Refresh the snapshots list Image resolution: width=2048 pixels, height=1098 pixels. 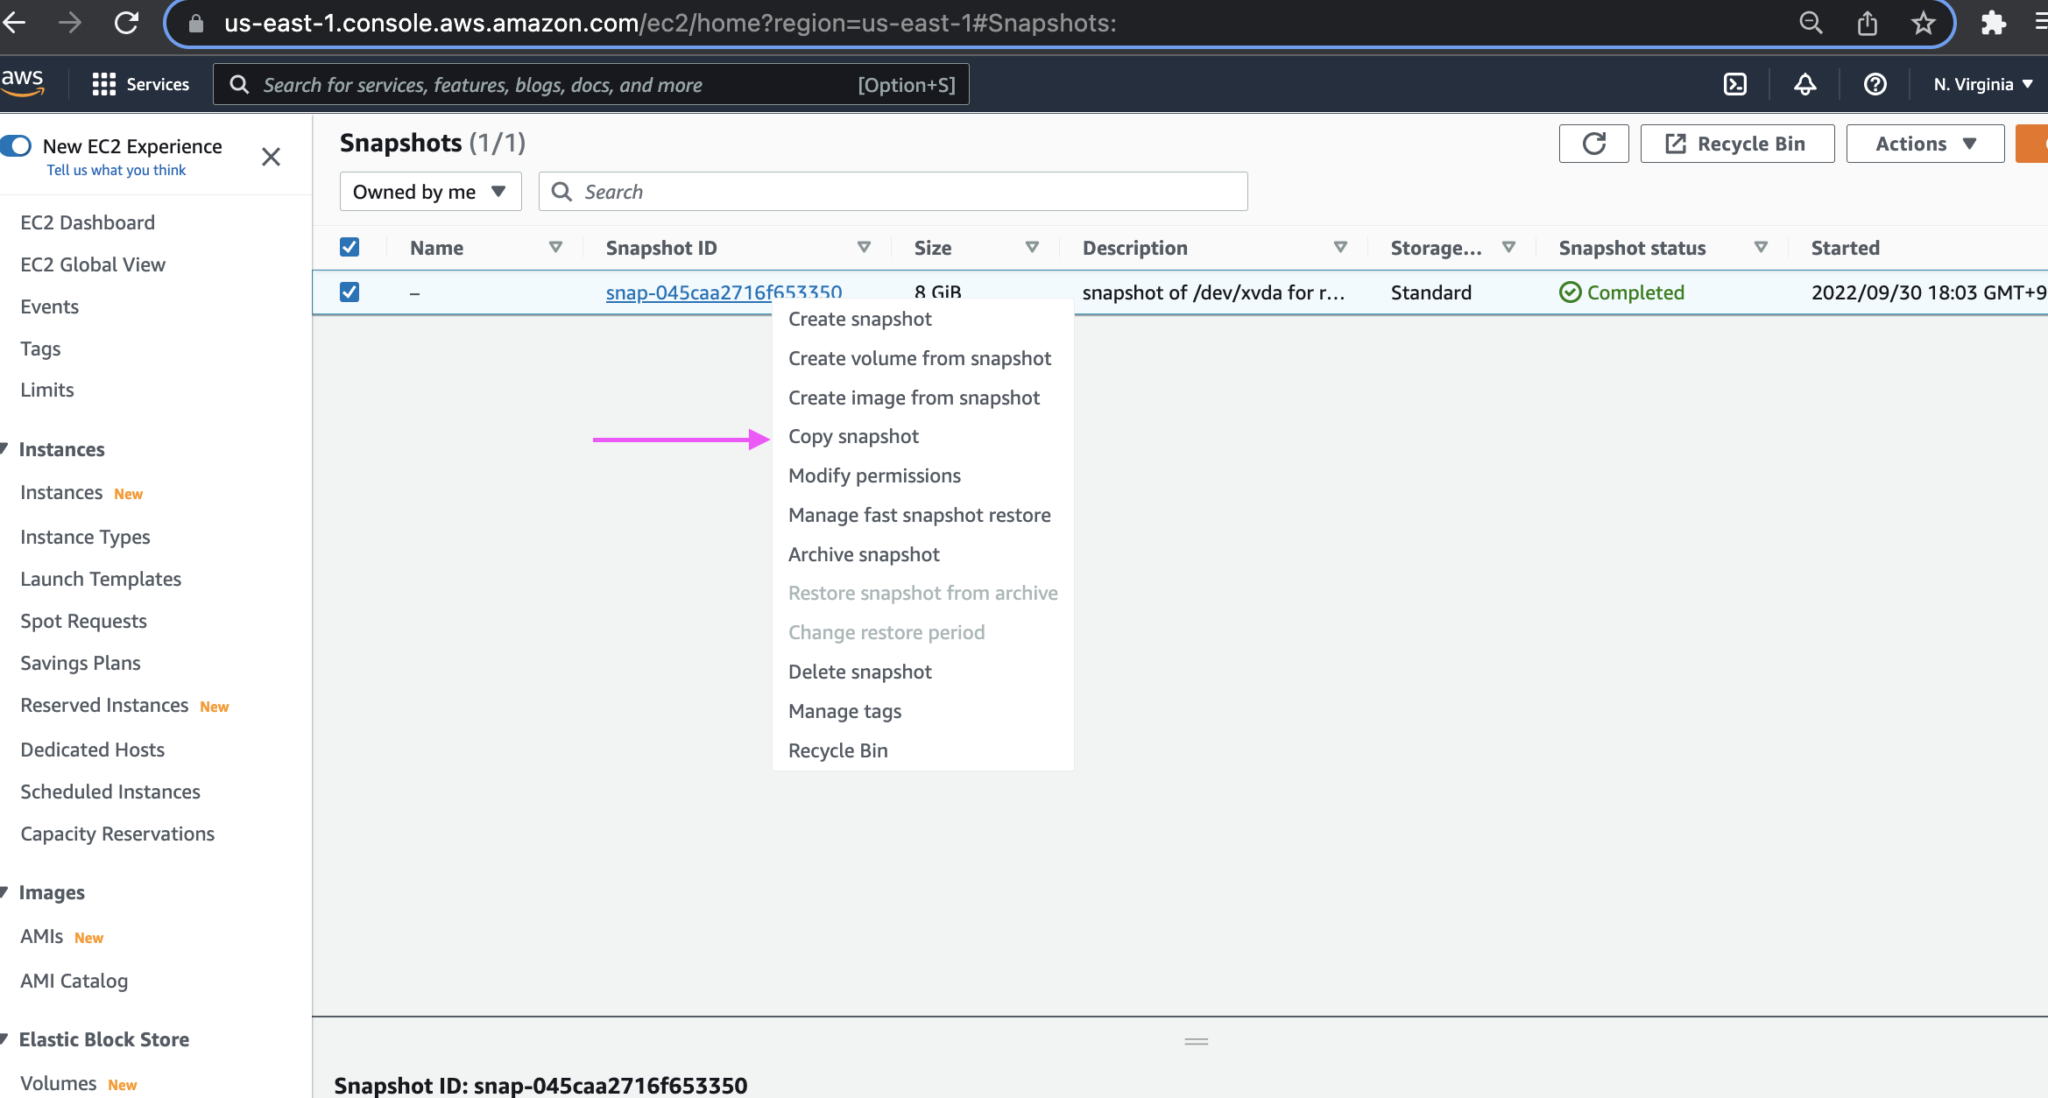pyautogui.click(x=1593, y=143)
